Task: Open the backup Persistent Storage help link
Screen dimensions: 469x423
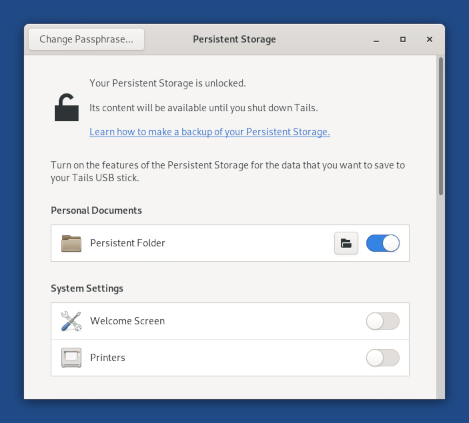Action: [x=209, y=132]
